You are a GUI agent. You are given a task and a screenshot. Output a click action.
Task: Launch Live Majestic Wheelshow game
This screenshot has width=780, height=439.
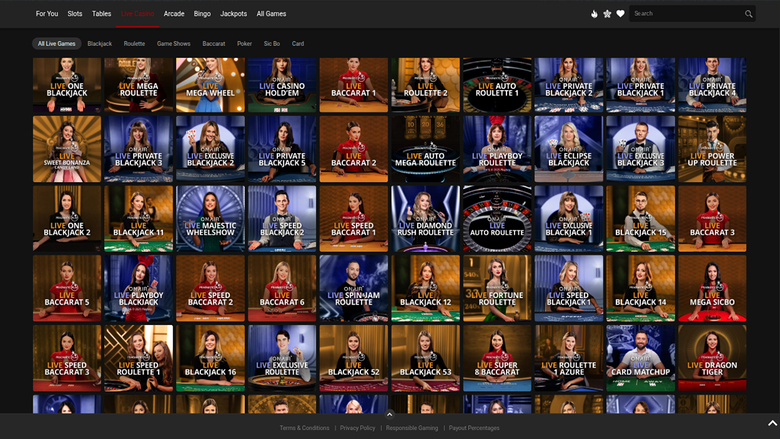[x=210, y=219]
